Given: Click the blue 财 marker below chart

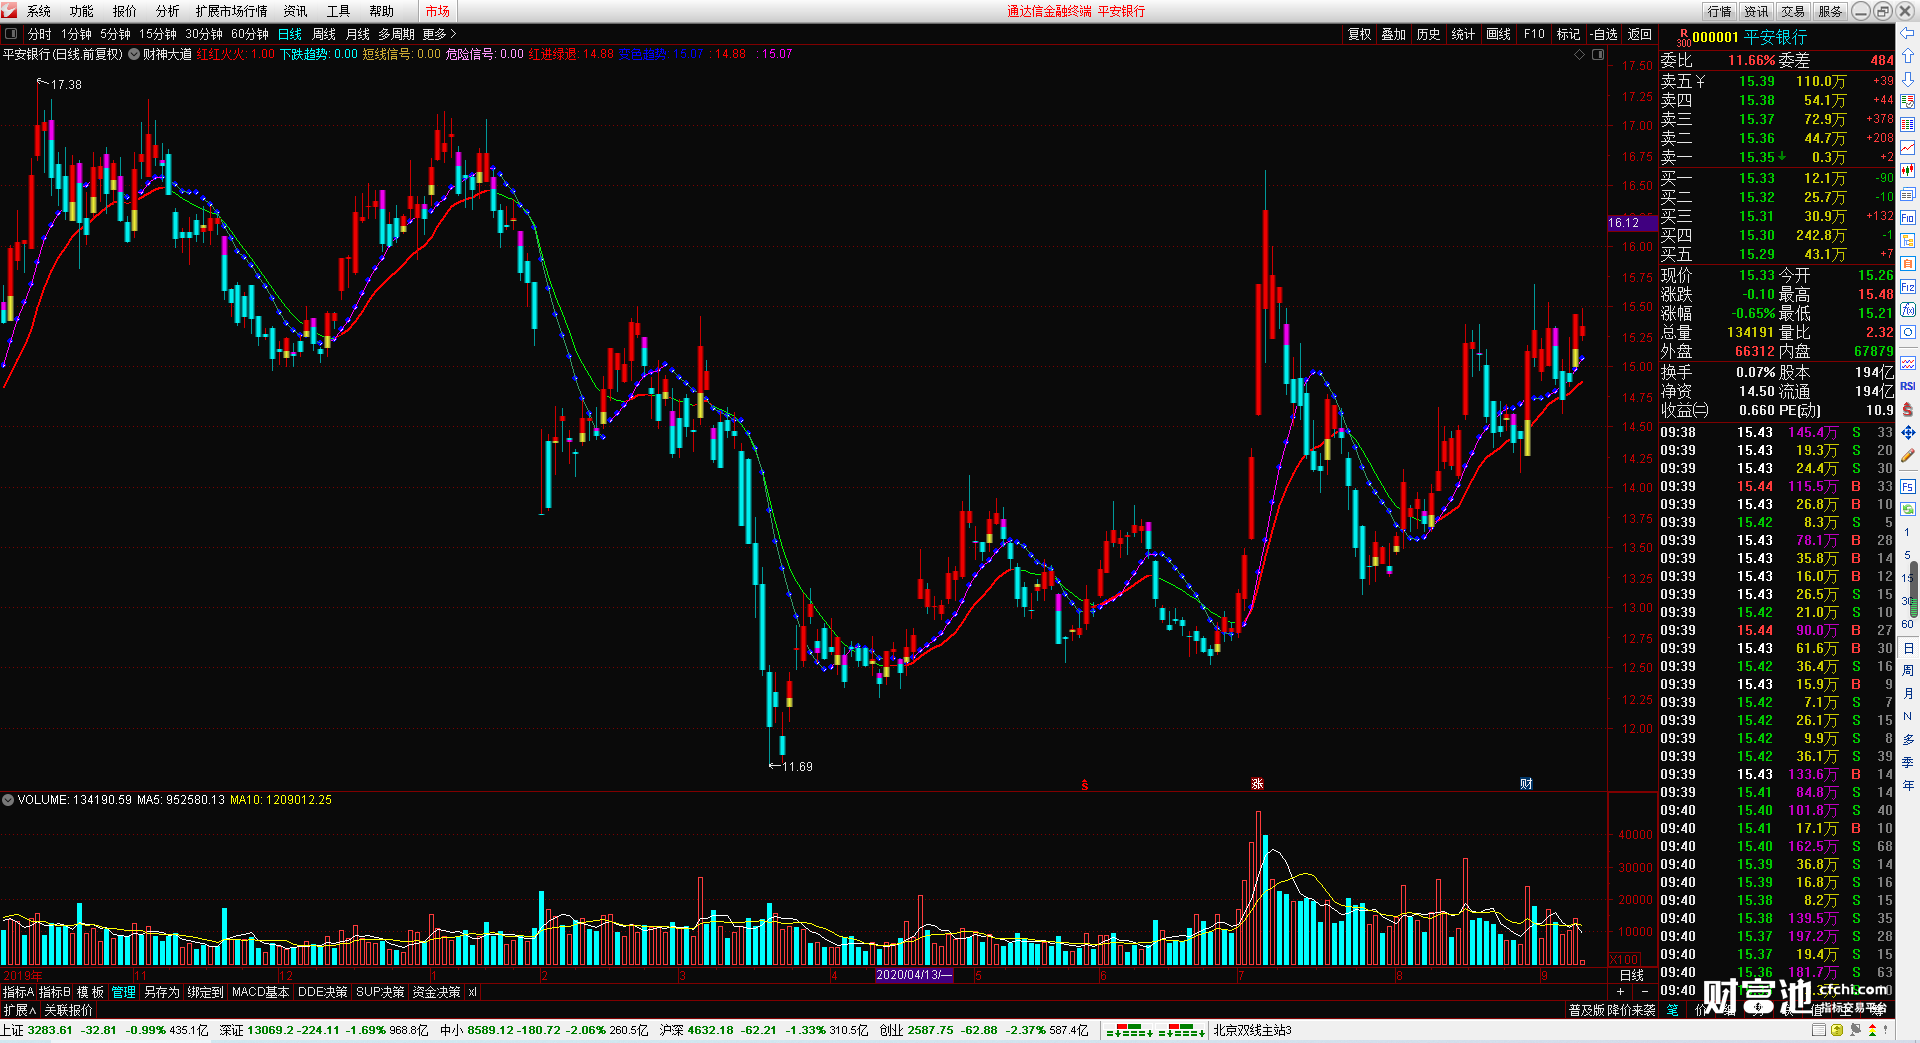Looking at the screenshot, I should click(x=1526, y=784).
